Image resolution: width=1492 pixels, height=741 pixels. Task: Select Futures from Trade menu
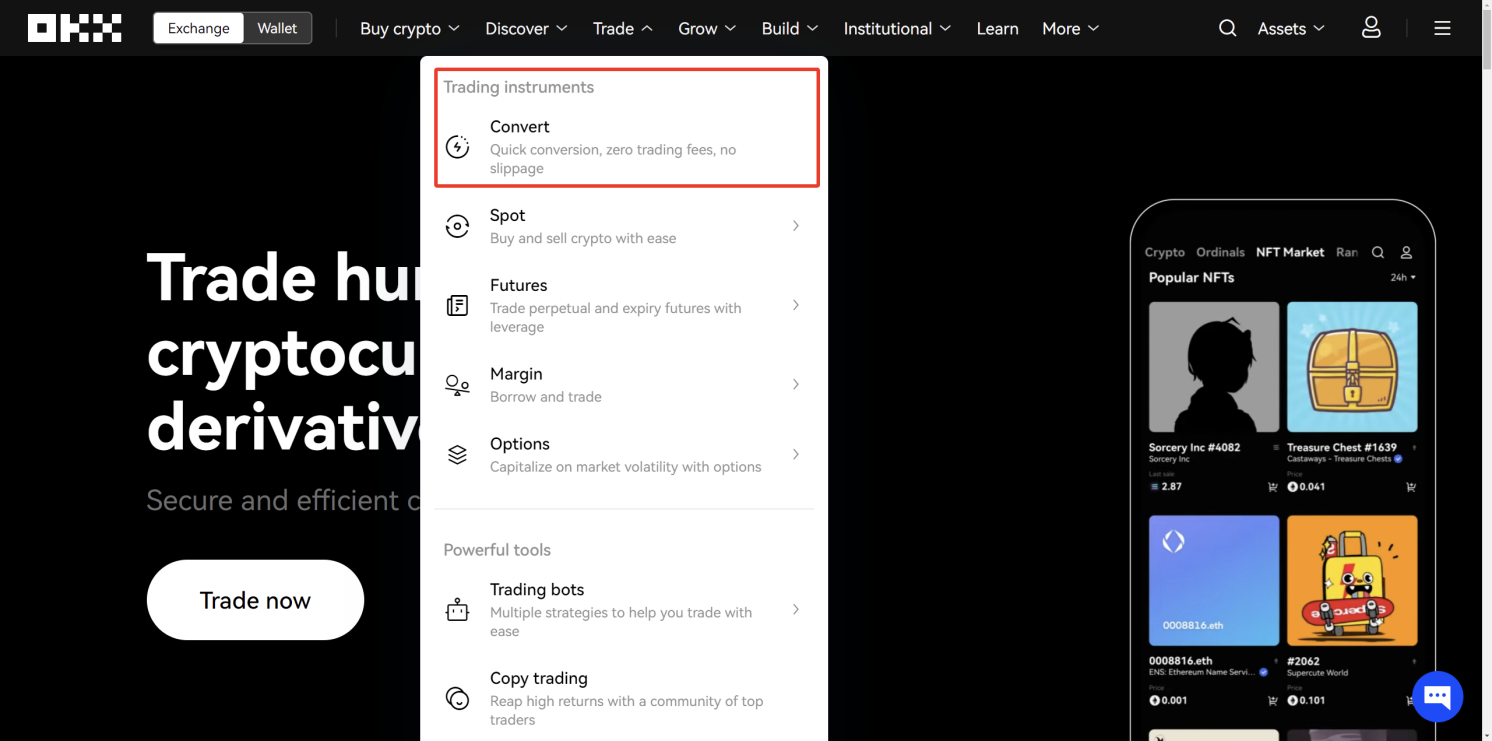click(625, 305)
